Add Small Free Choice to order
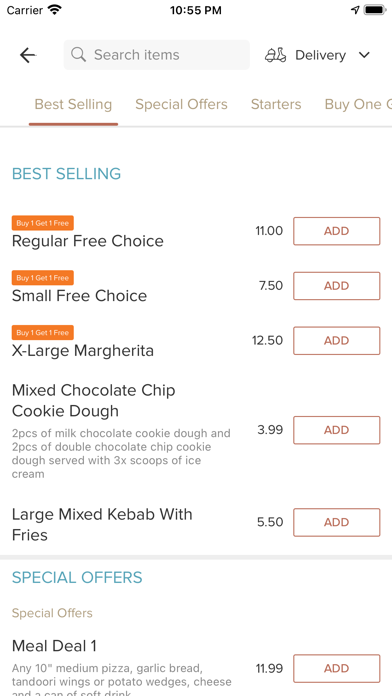392x696 pixels. [337, 286]
